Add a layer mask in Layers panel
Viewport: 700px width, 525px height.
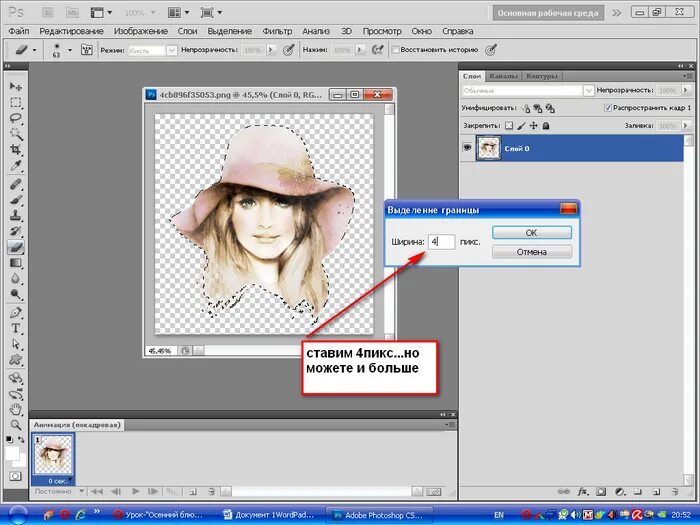pyautogui.click(x=601, y=492)
